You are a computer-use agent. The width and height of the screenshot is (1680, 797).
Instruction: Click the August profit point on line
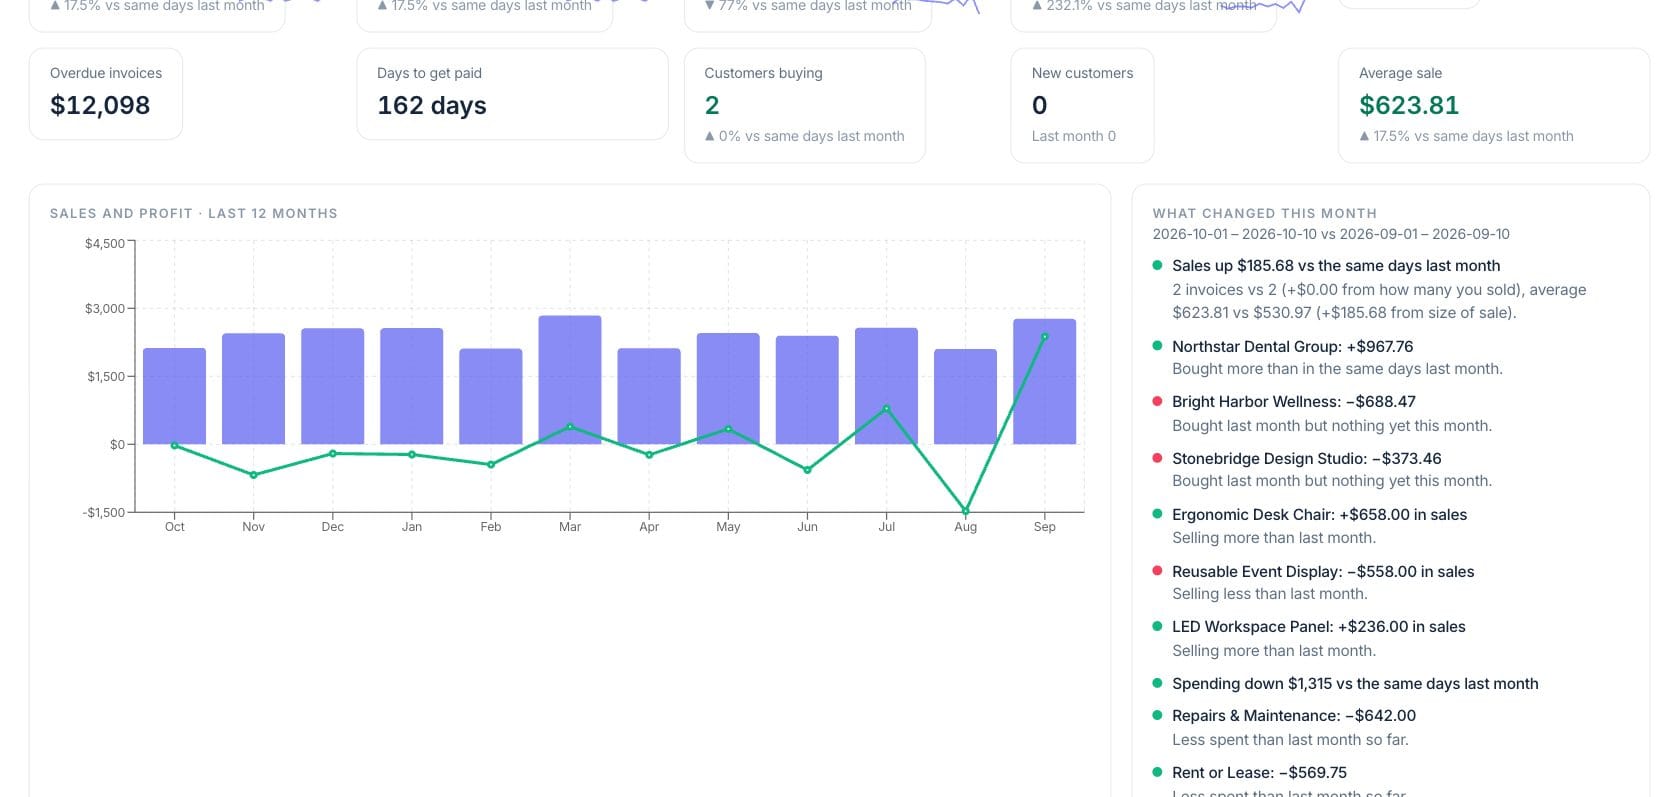click(x=965, y=511)
